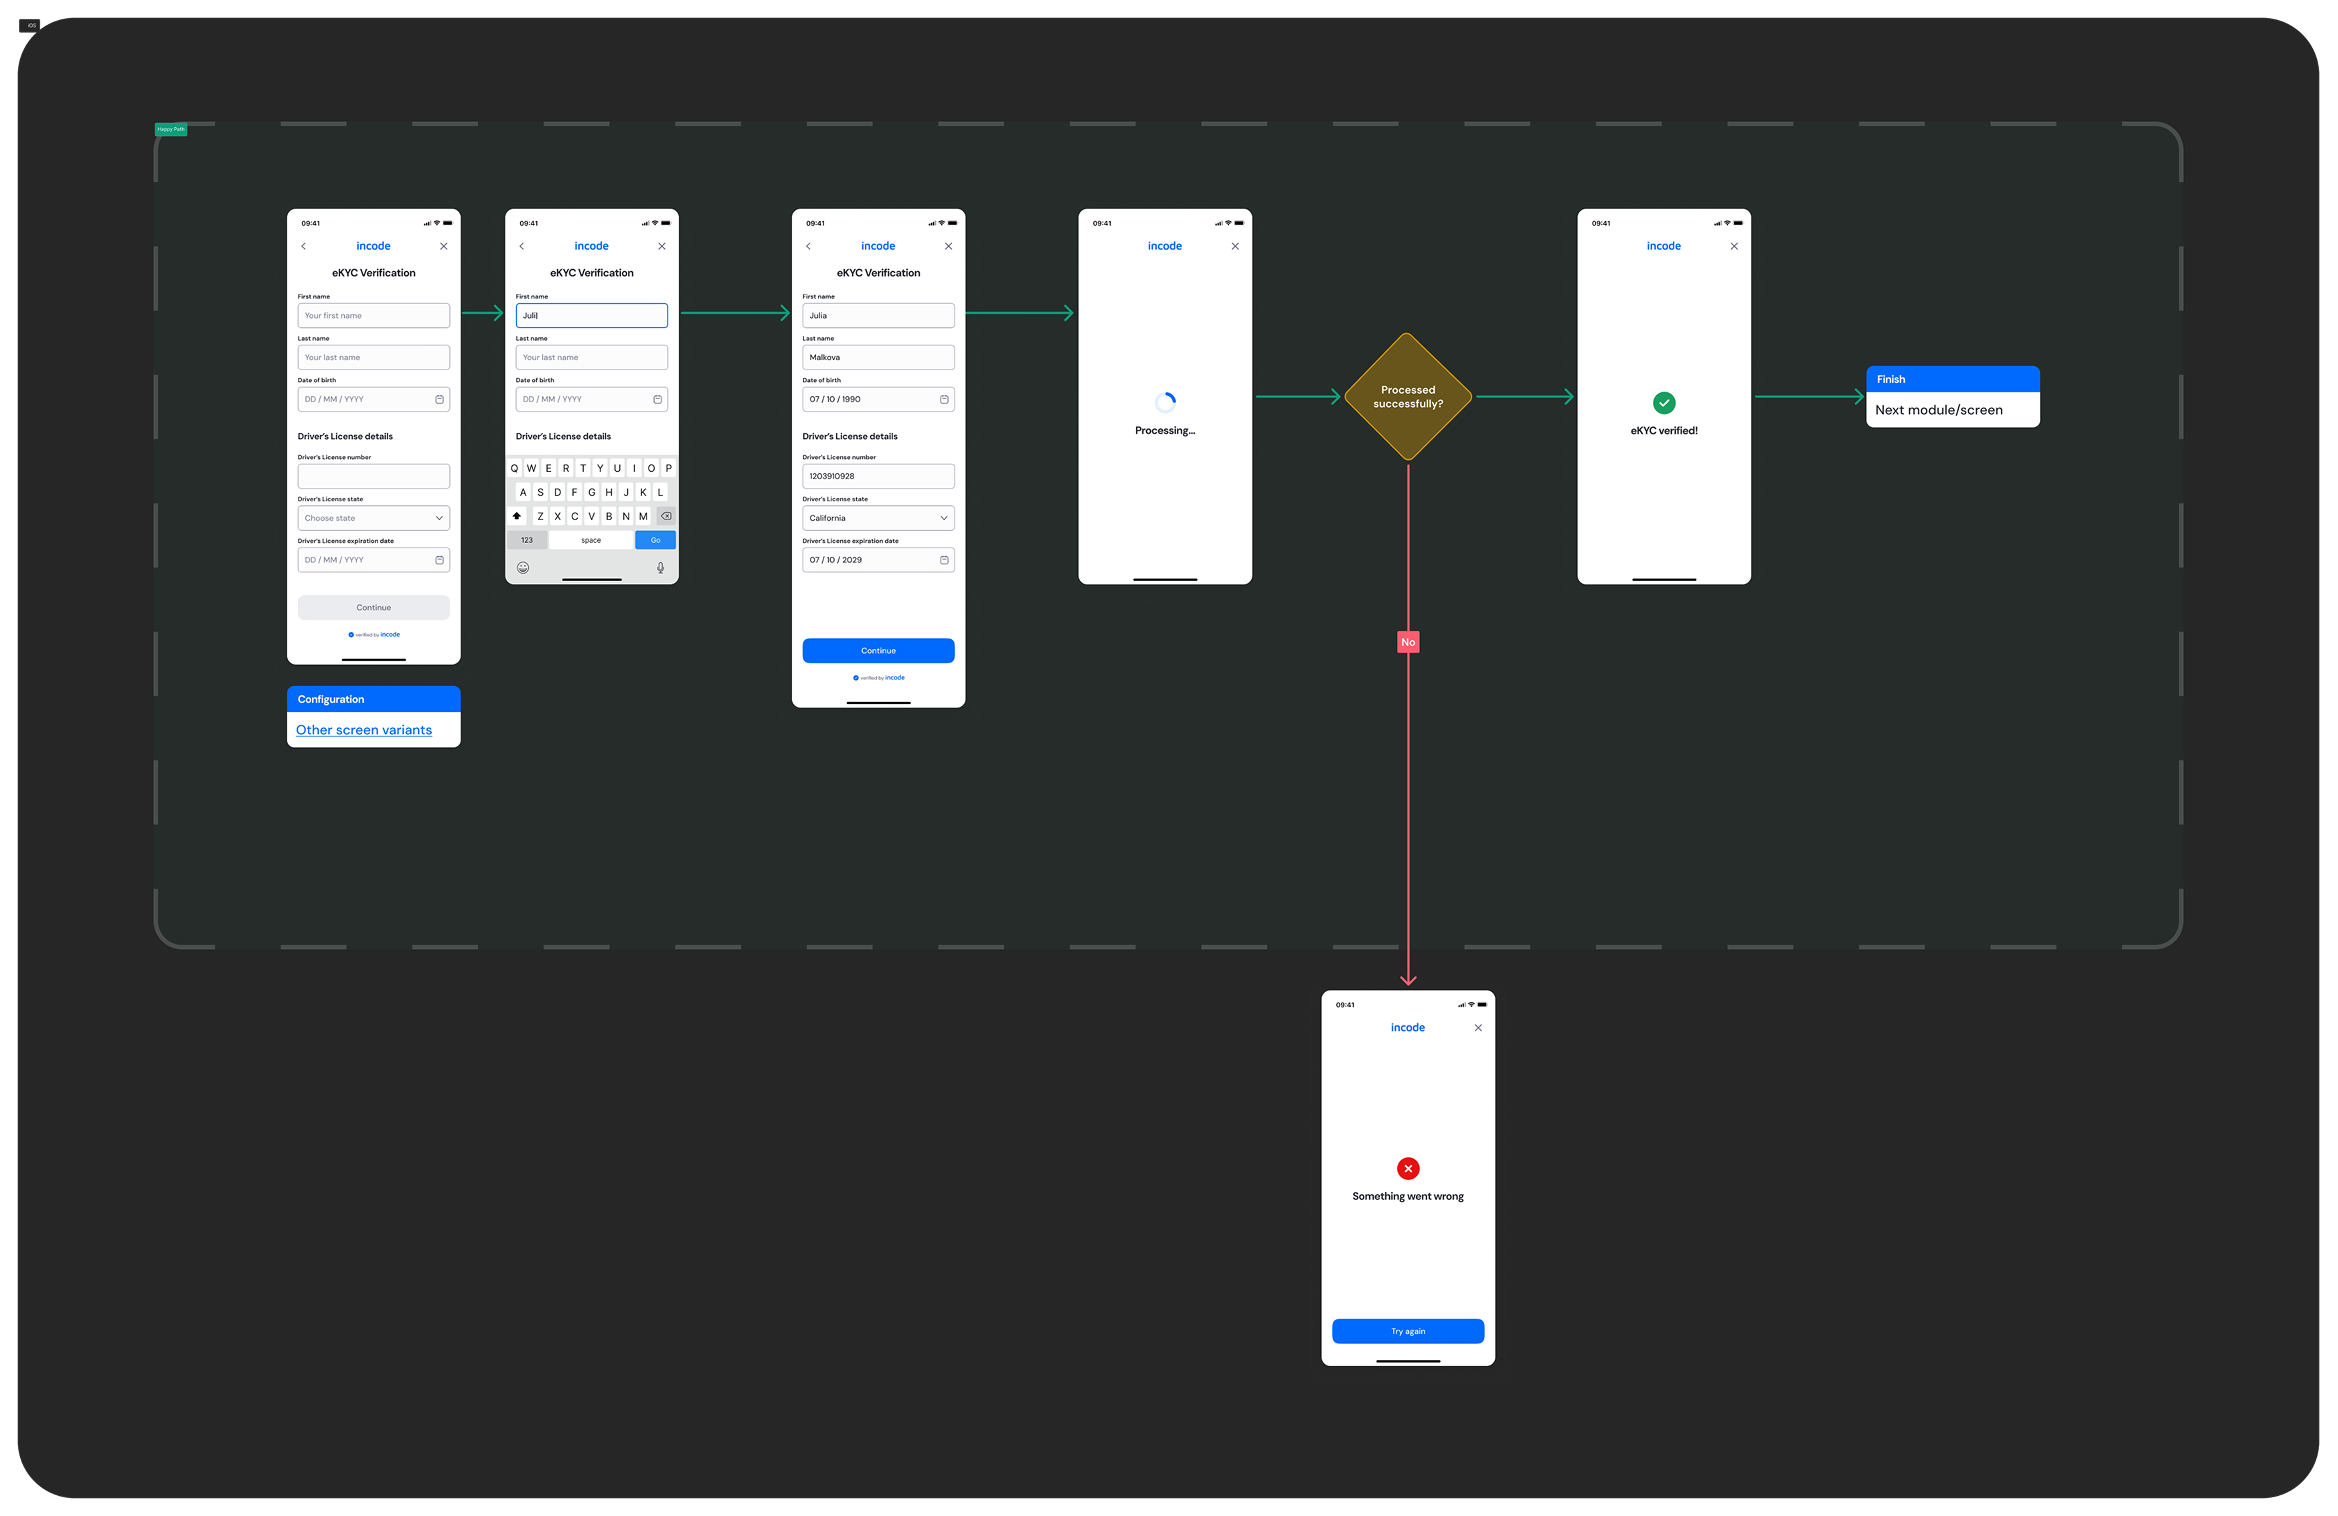Tap the keyboard microphone icon
Image resolution: width=2338 pixels, height=1516 pixels.
[x=660, y=568]
